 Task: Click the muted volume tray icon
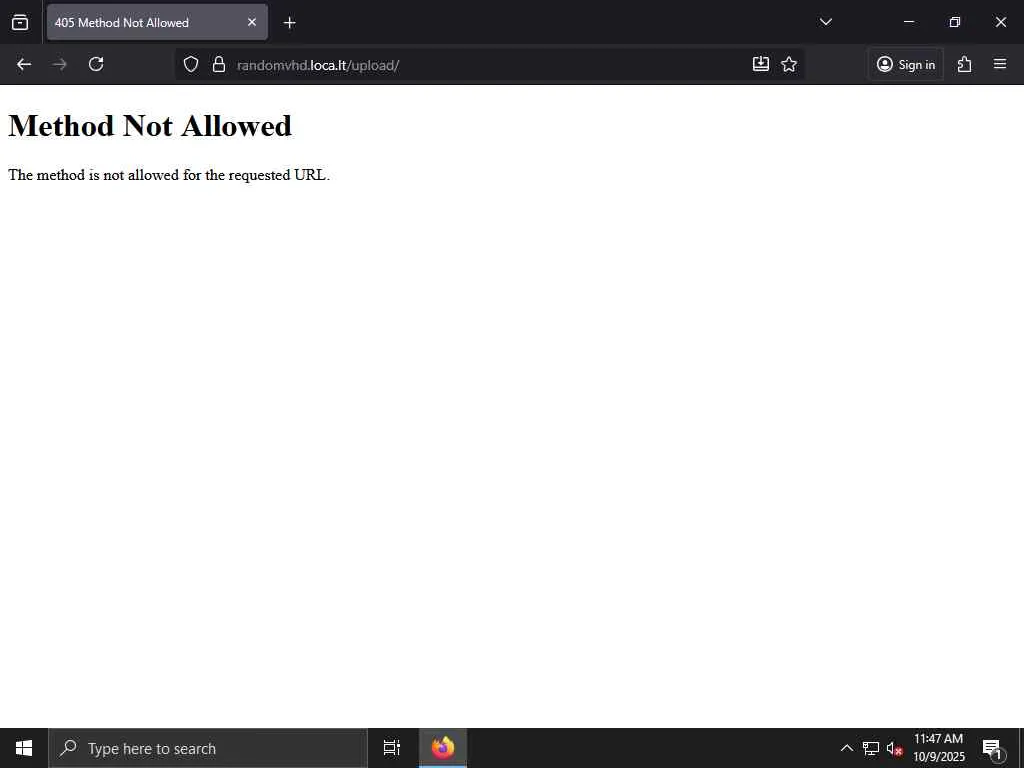point(894,748)
